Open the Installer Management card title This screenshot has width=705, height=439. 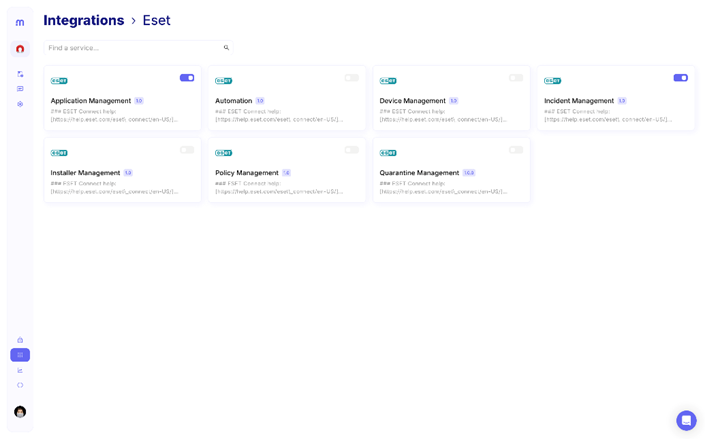(x=85, y=173)
